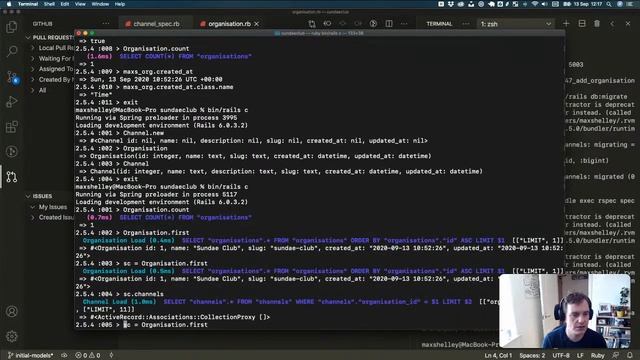Screen dimensions: 640x360
Task: Change indentation via Spaces: 2
Action: pos(532,356)
